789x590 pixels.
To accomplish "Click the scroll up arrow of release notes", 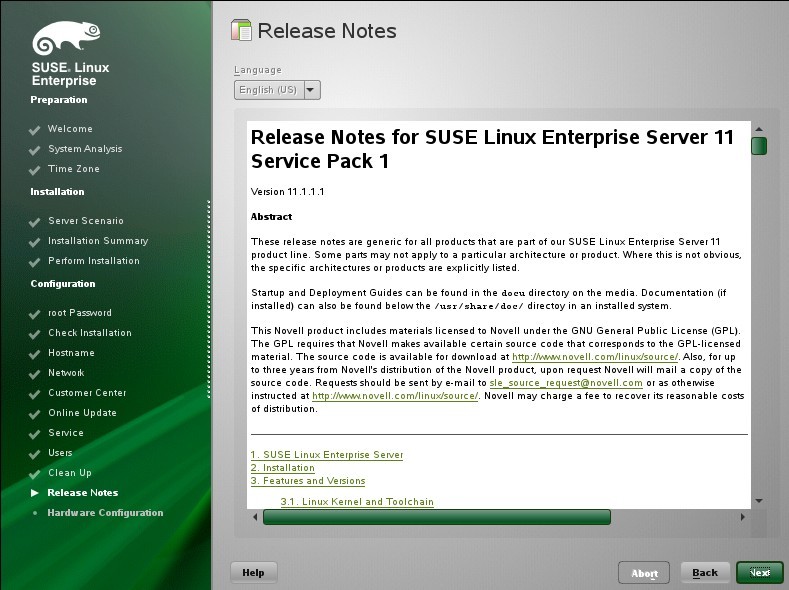I will 759,129.
